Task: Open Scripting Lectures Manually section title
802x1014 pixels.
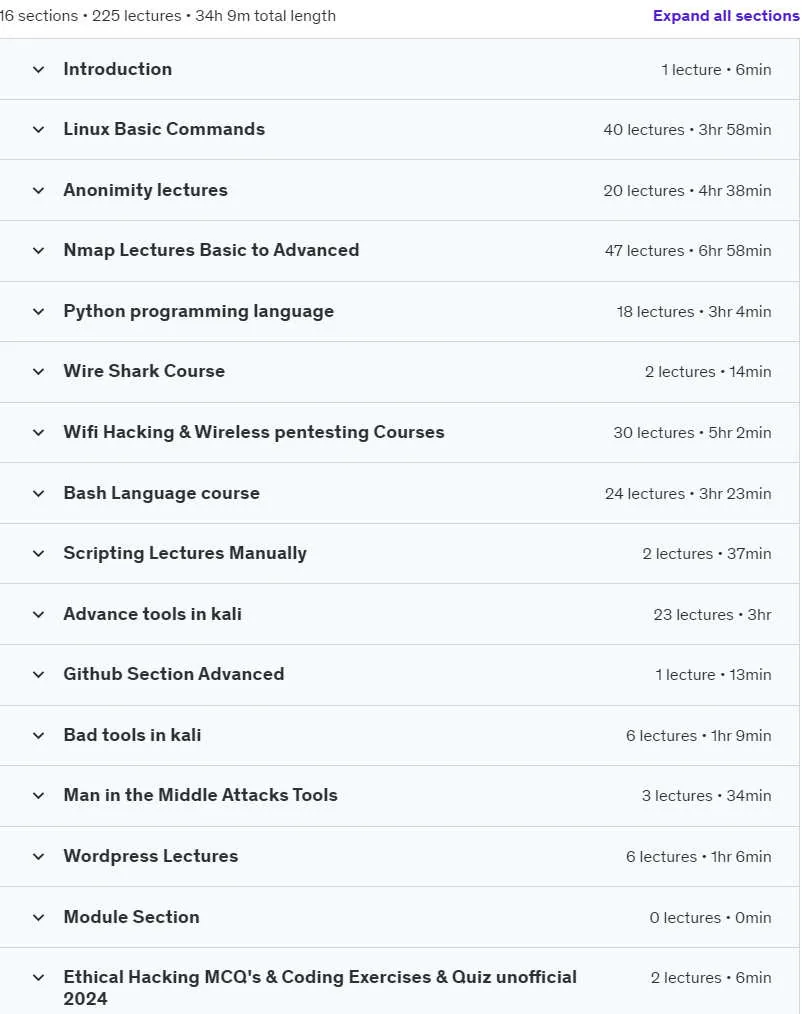Action: pos(185,554)
